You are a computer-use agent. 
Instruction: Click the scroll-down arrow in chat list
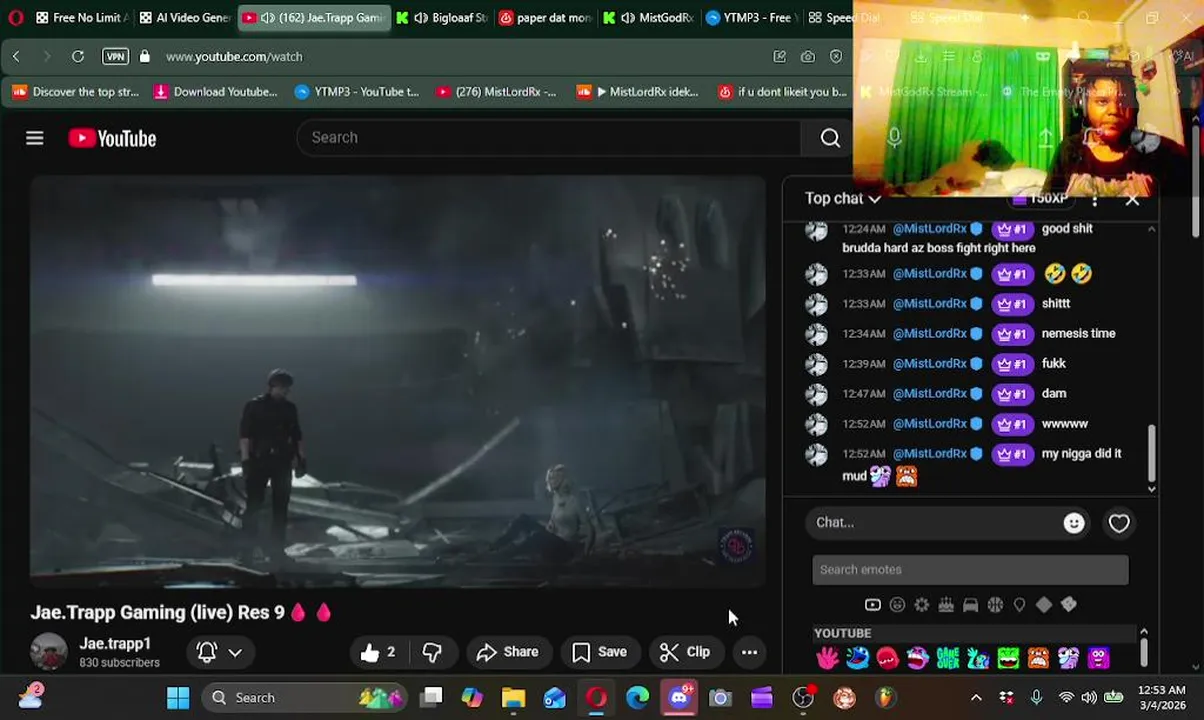[1151, 489]
